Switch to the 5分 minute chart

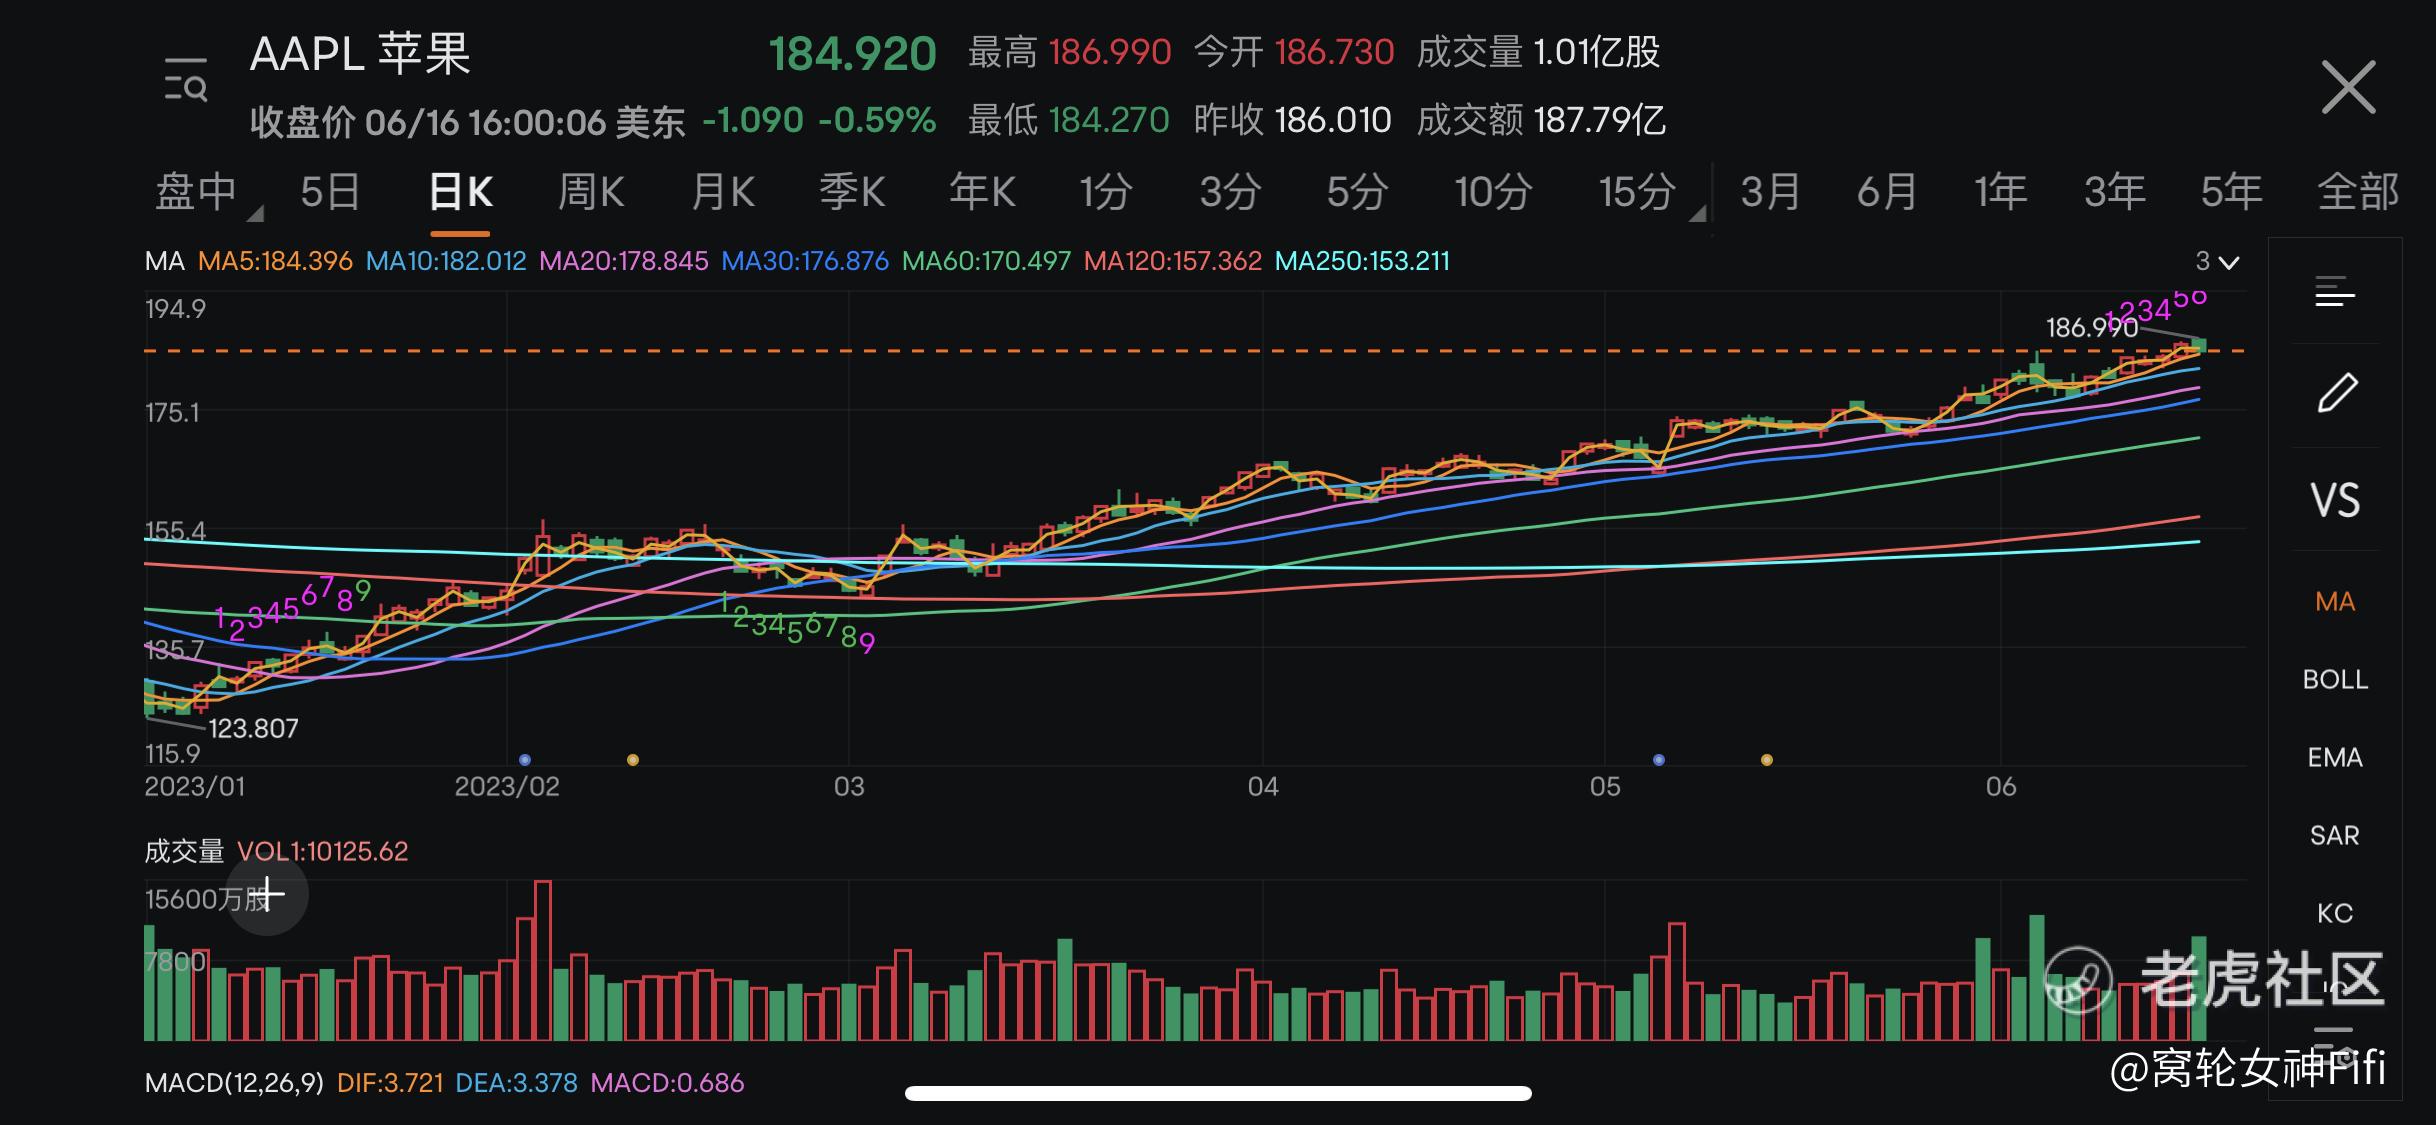(1357, 191)
